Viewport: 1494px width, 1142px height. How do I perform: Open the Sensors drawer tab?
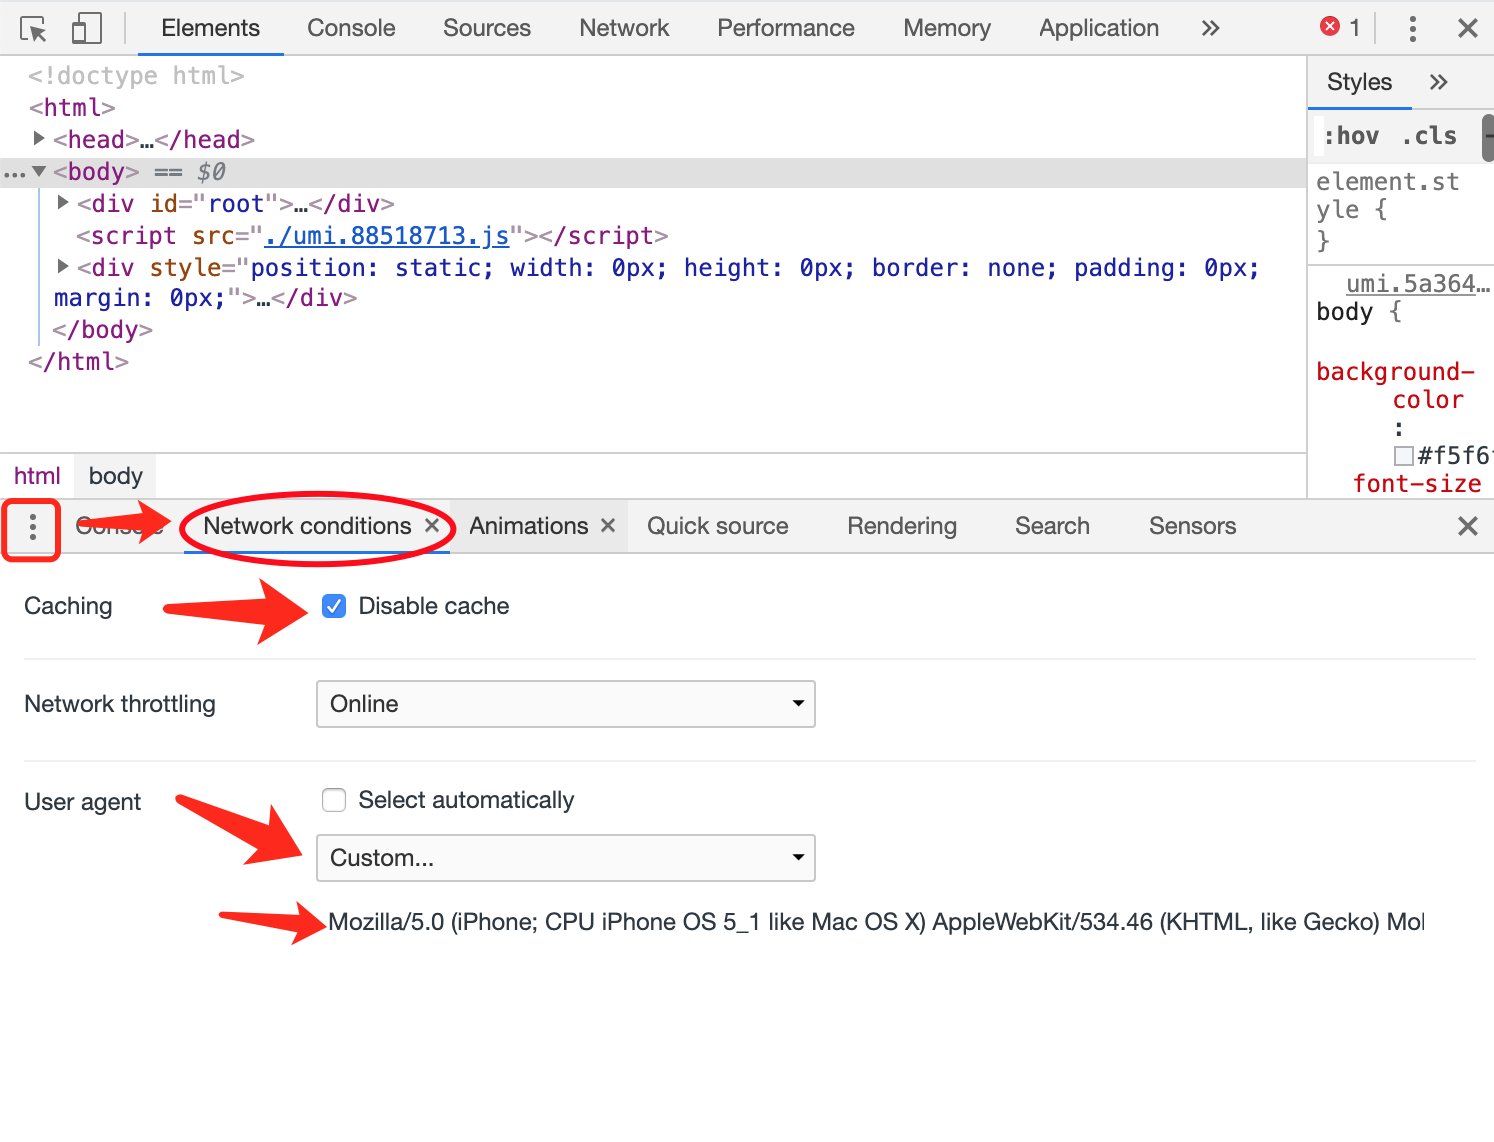1192,526
